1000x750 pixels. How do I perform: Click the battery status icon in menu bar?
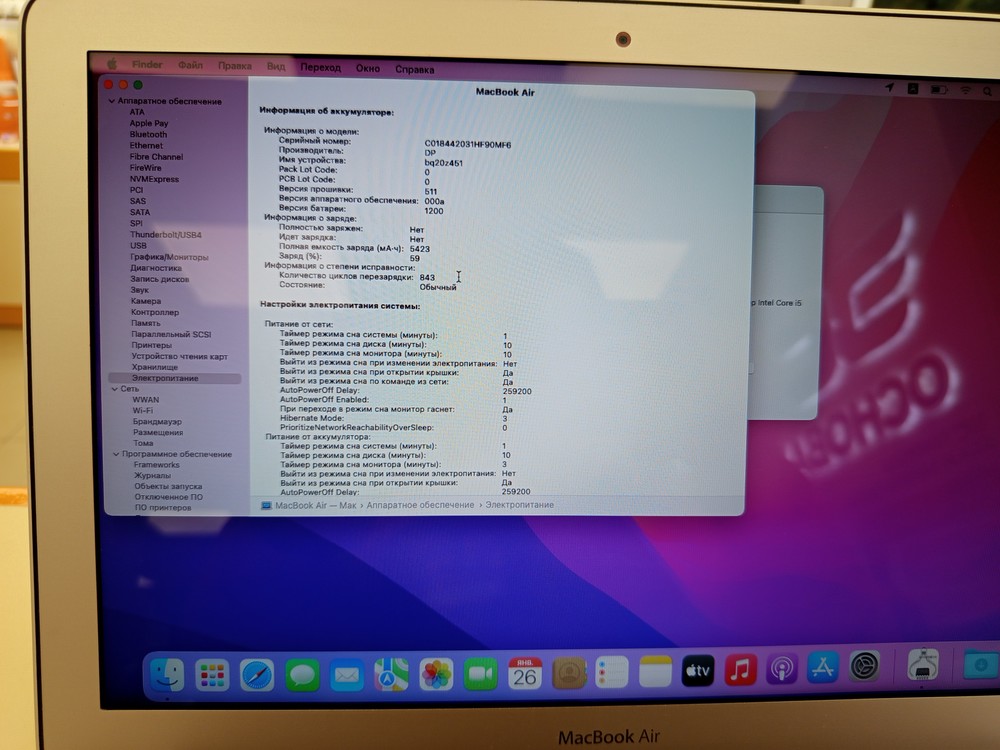click(x=939, y=90)
